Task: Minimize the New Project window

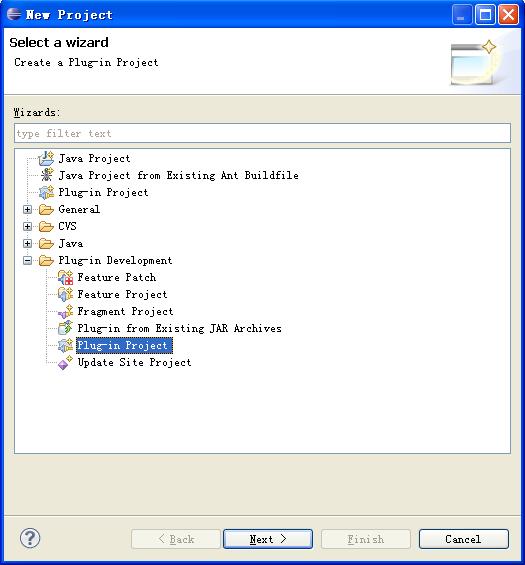Action: click(462, 15)
